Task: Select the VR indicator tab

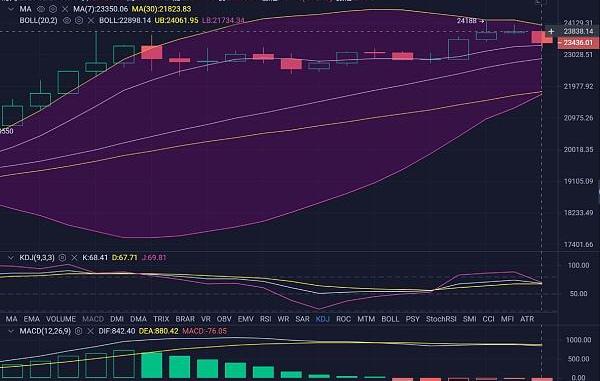Action: [205, 319]
